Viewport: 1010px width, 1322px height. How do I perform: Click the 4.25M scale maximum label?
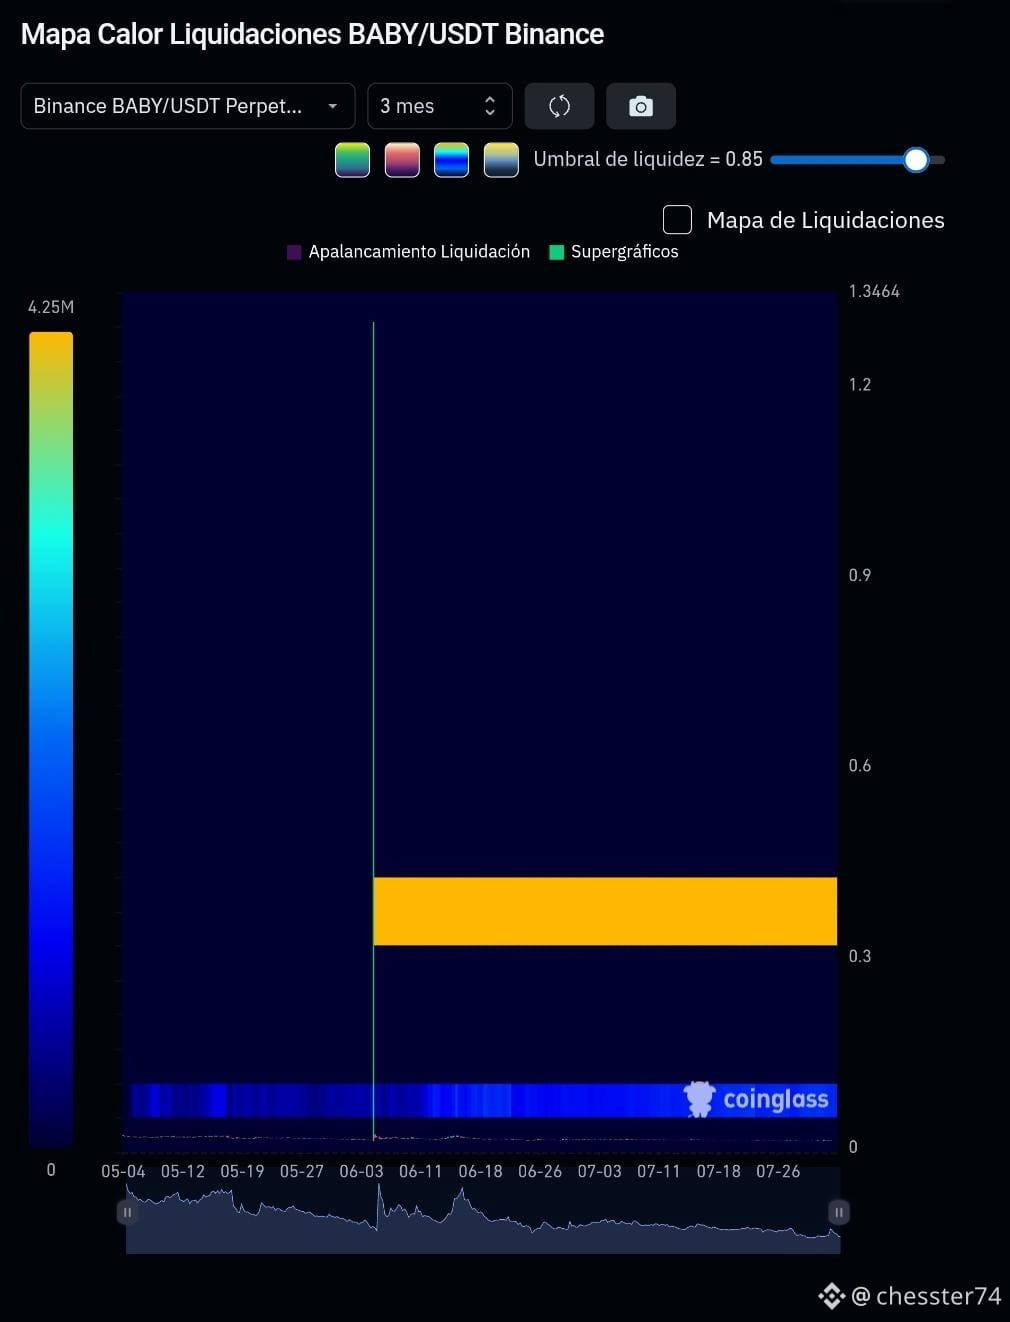click(51, 307)
